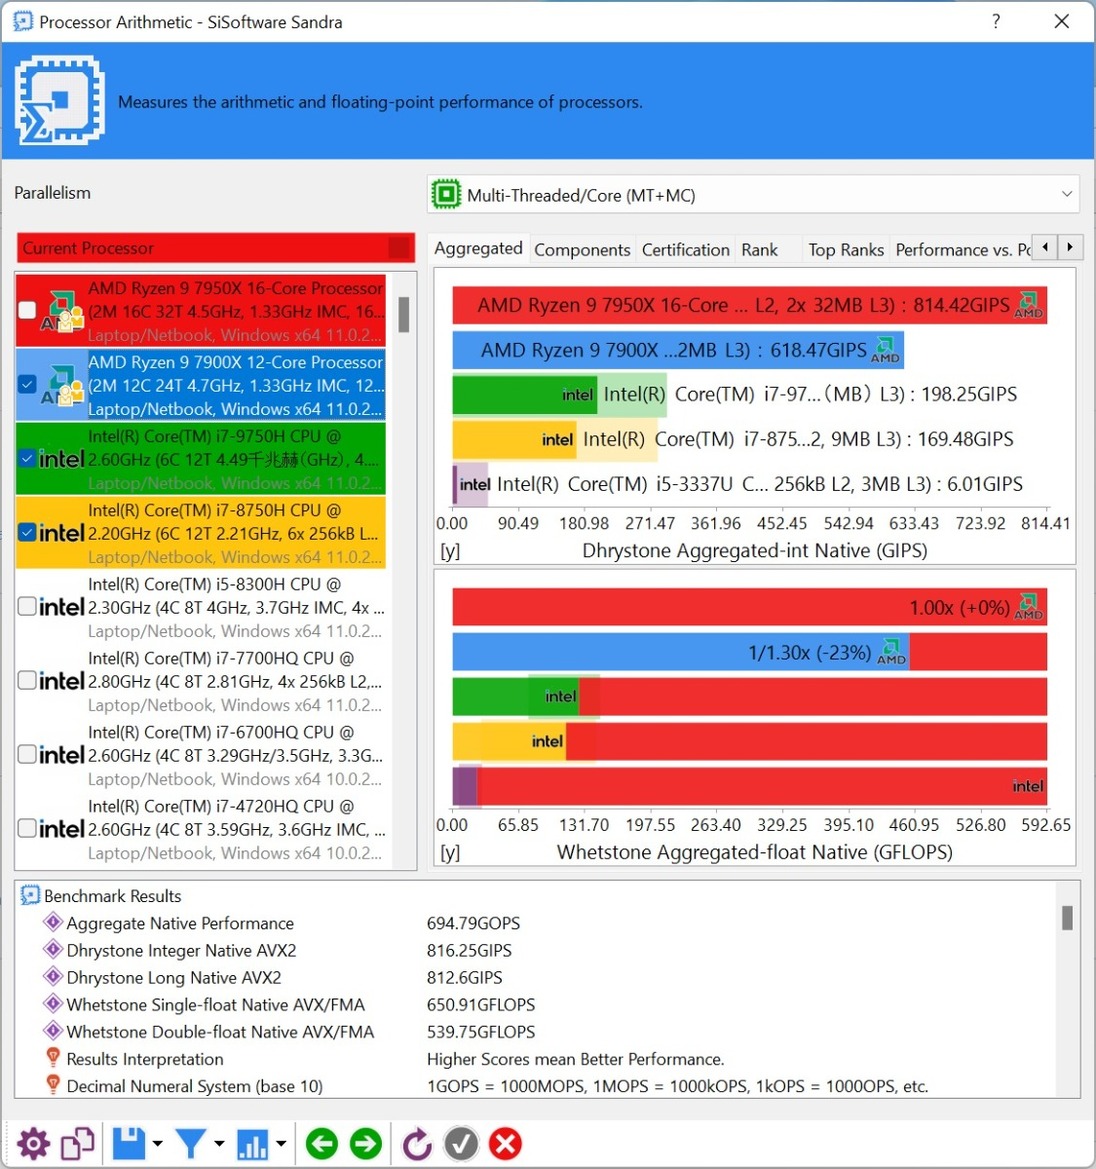Viewport: 1096px width, 1169px height.
Task: Select the Aggregated tab
Action: 479,248
